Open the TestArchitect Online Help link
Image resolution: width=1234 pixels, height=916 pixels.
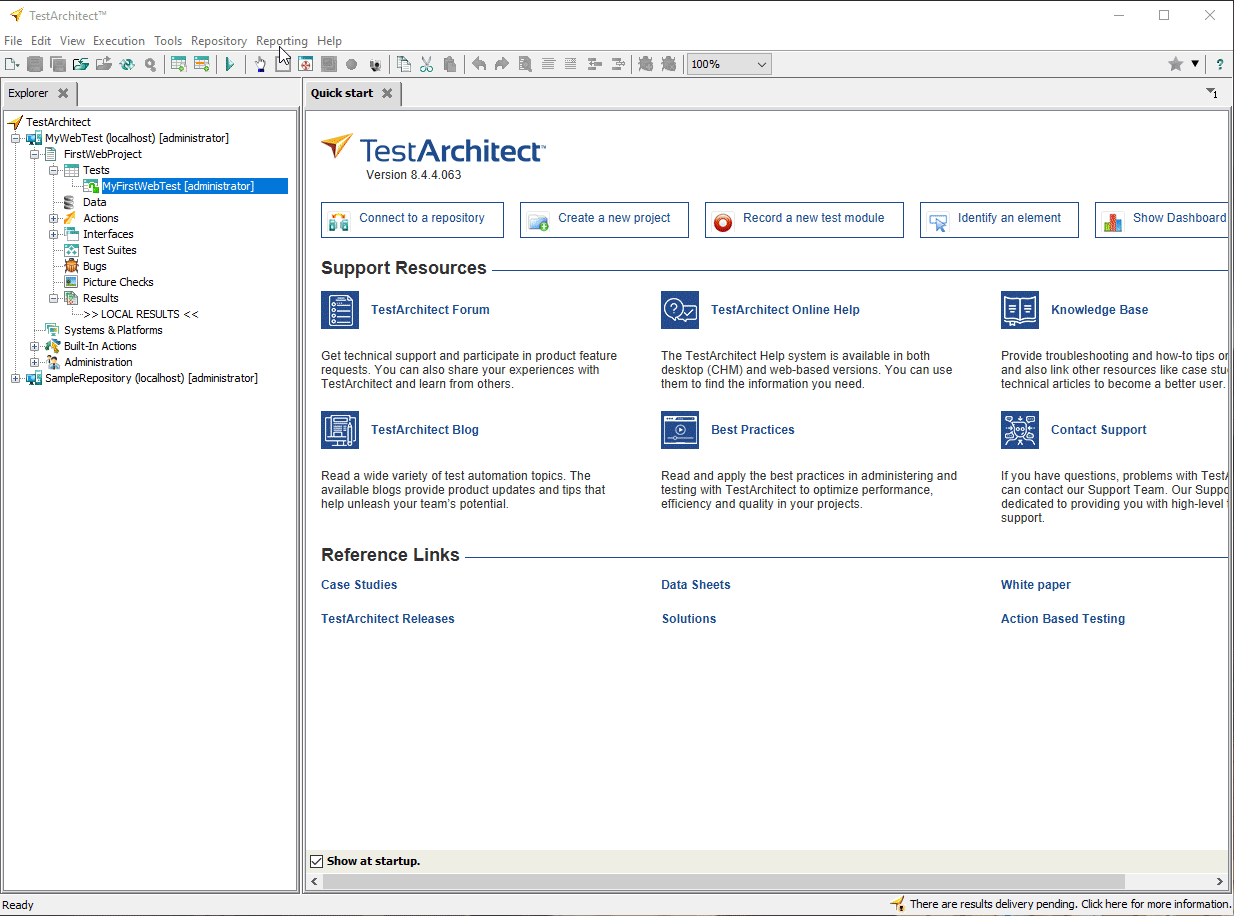click(785, 310)
